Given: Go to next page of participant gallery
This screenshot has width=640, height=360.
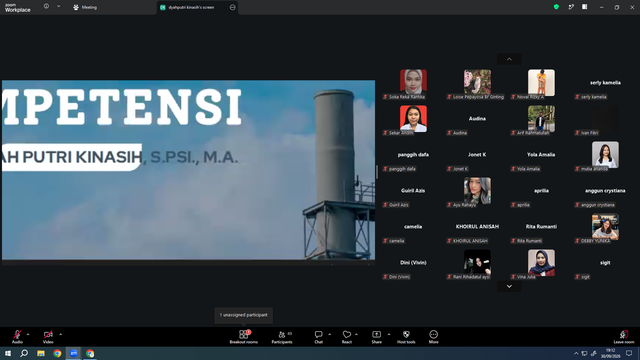Looking at the screenshot, I should coord(509,287).
